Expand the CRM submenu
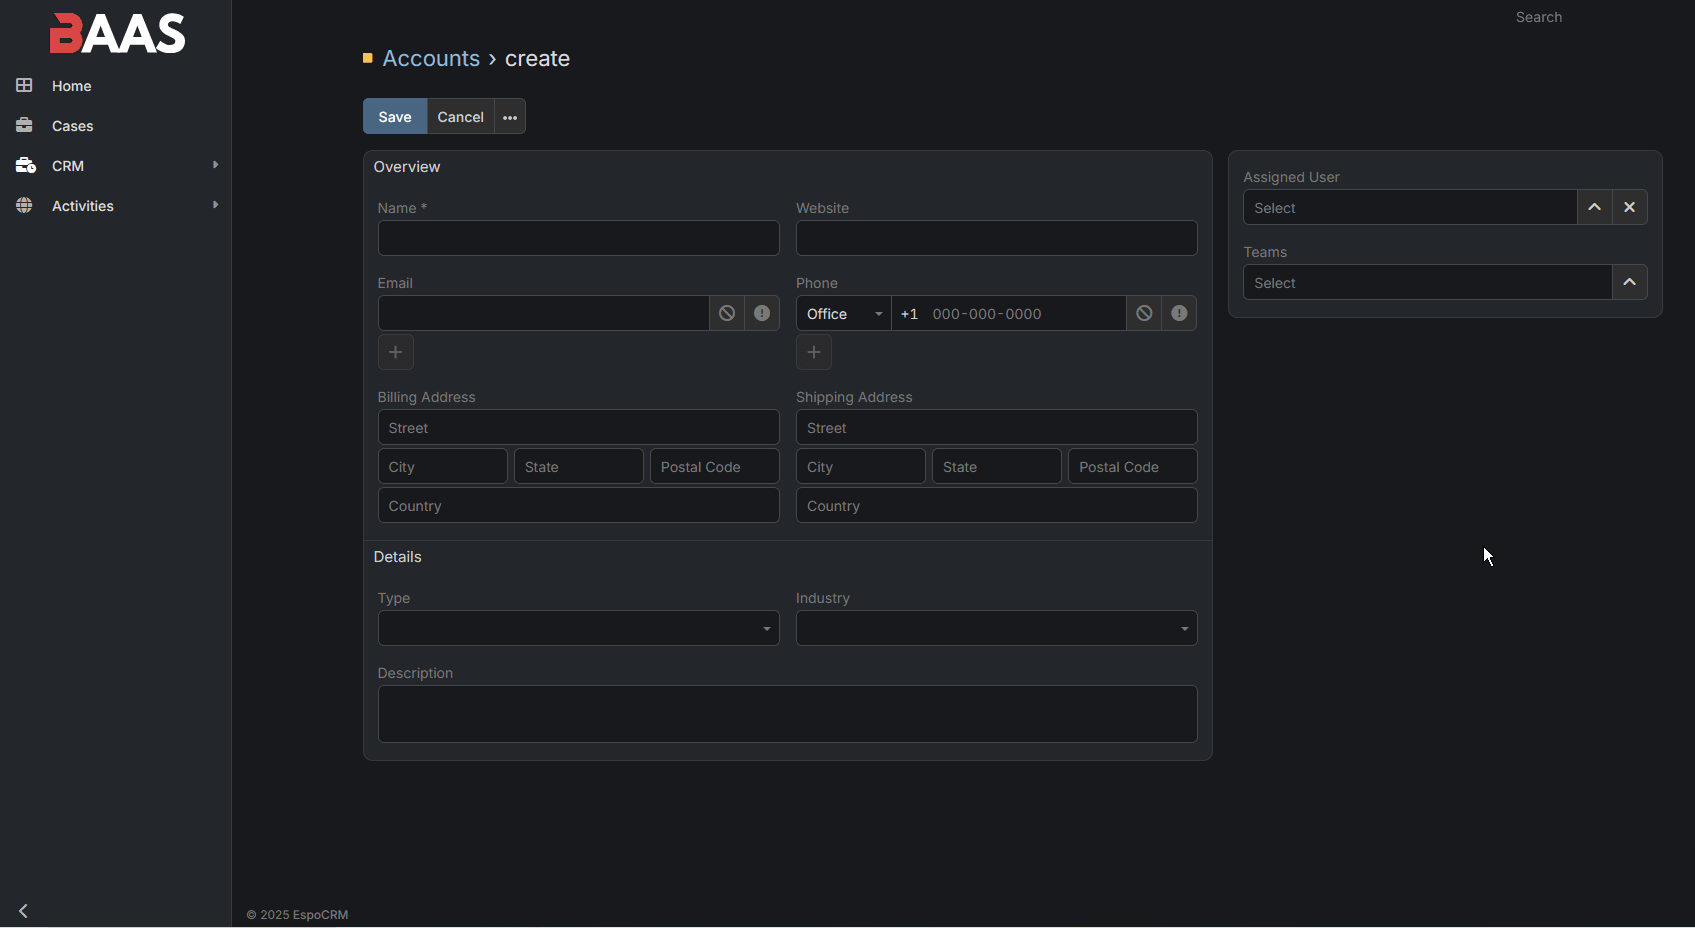Viewport: 1695px width, 928px height. [x=215, y=165]
